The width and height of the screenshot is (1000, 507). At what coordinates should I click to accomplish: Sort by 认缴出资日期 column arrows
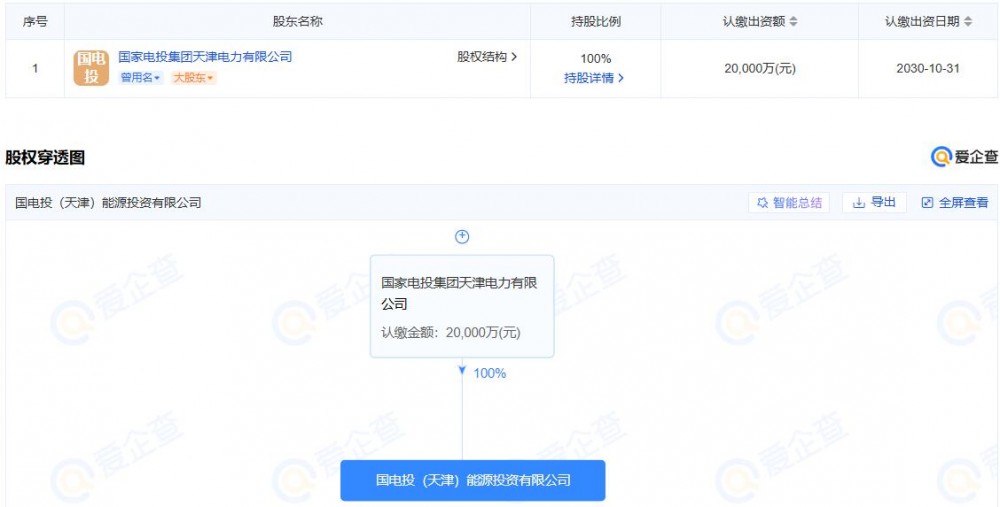pyautogui.click(x=967, y=21)
